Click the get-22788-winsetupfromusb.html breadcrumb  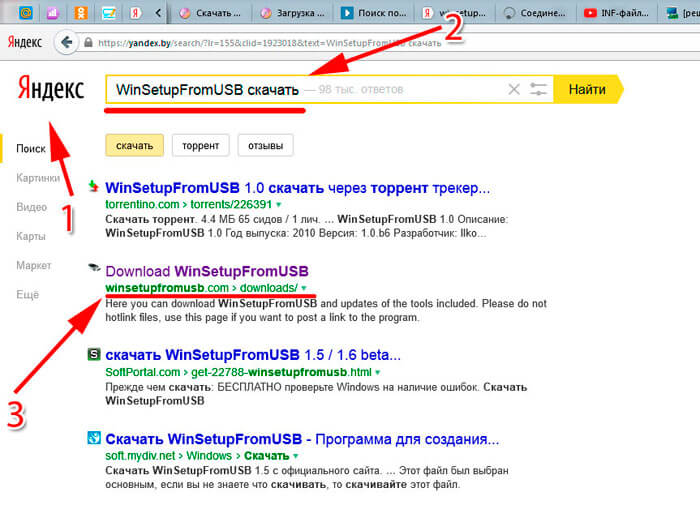pos(281,372)
